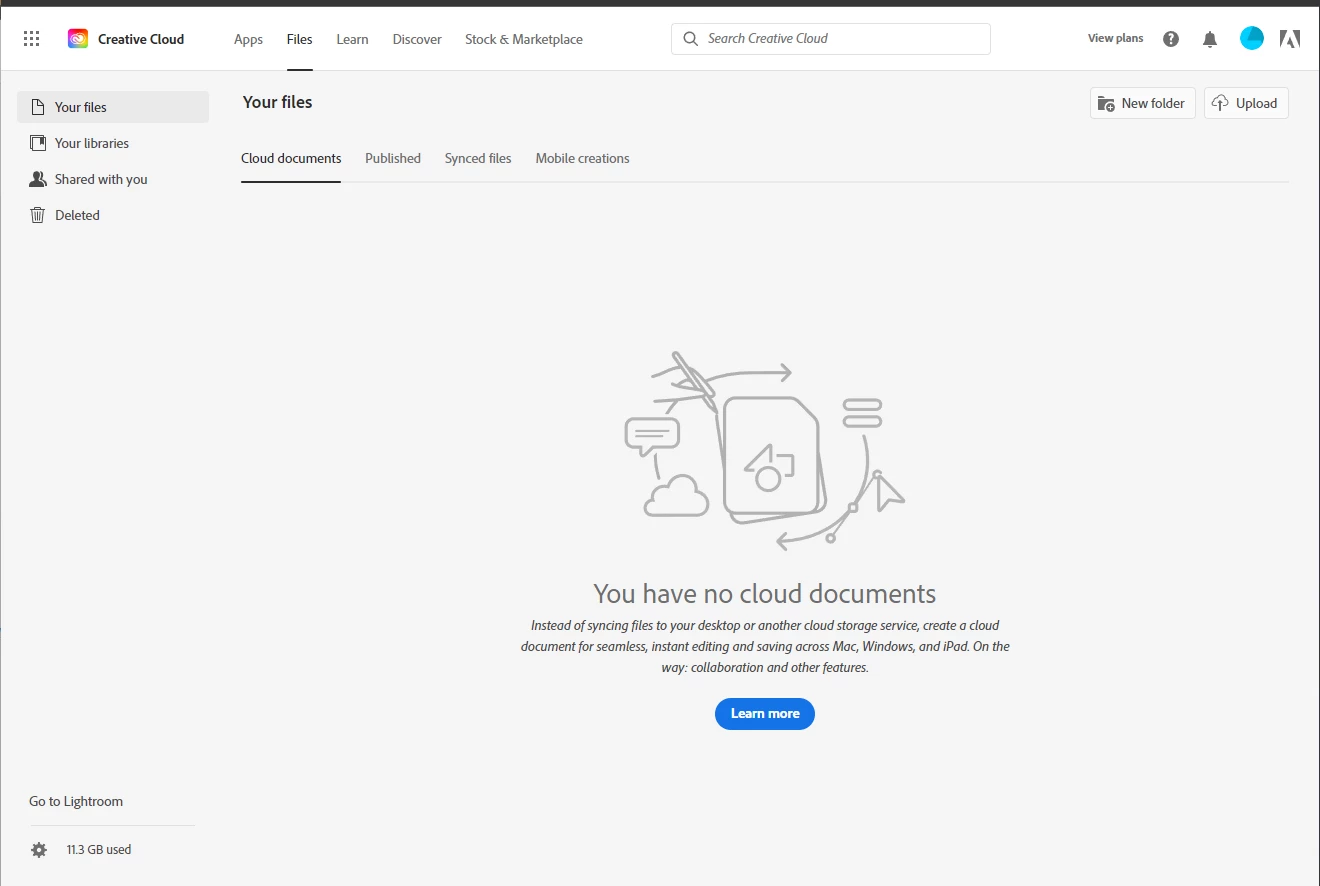This screenshot has width=1320, height=886.
Task: Open the notifications bell
Action: [x=1210, y=39]
